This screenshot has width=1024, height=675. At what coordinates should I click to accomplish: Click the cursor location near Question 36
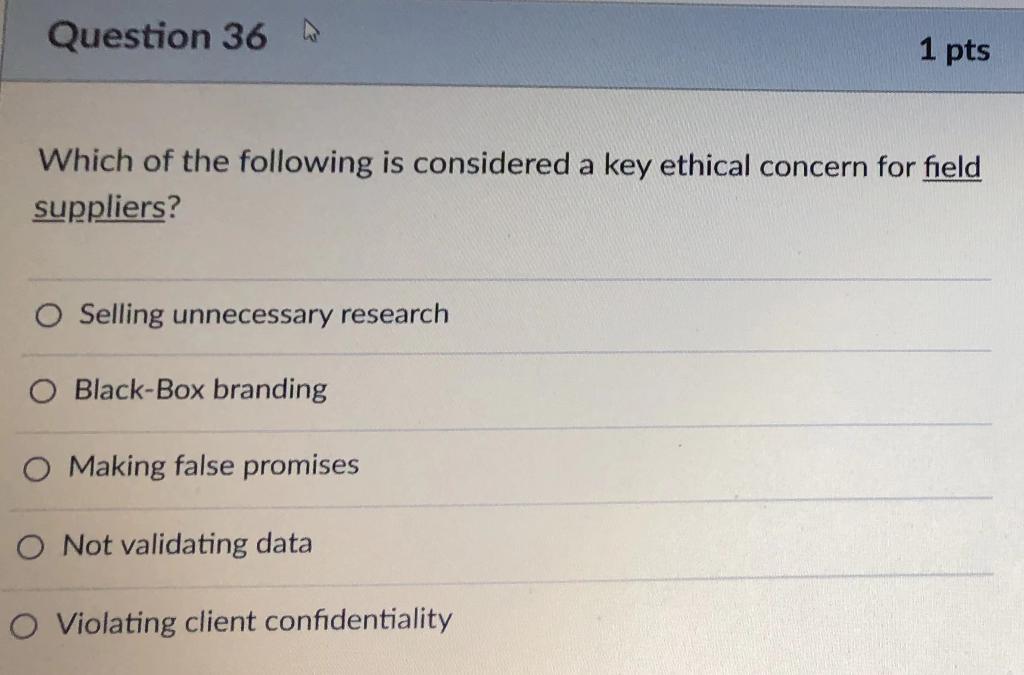point(308,30)
